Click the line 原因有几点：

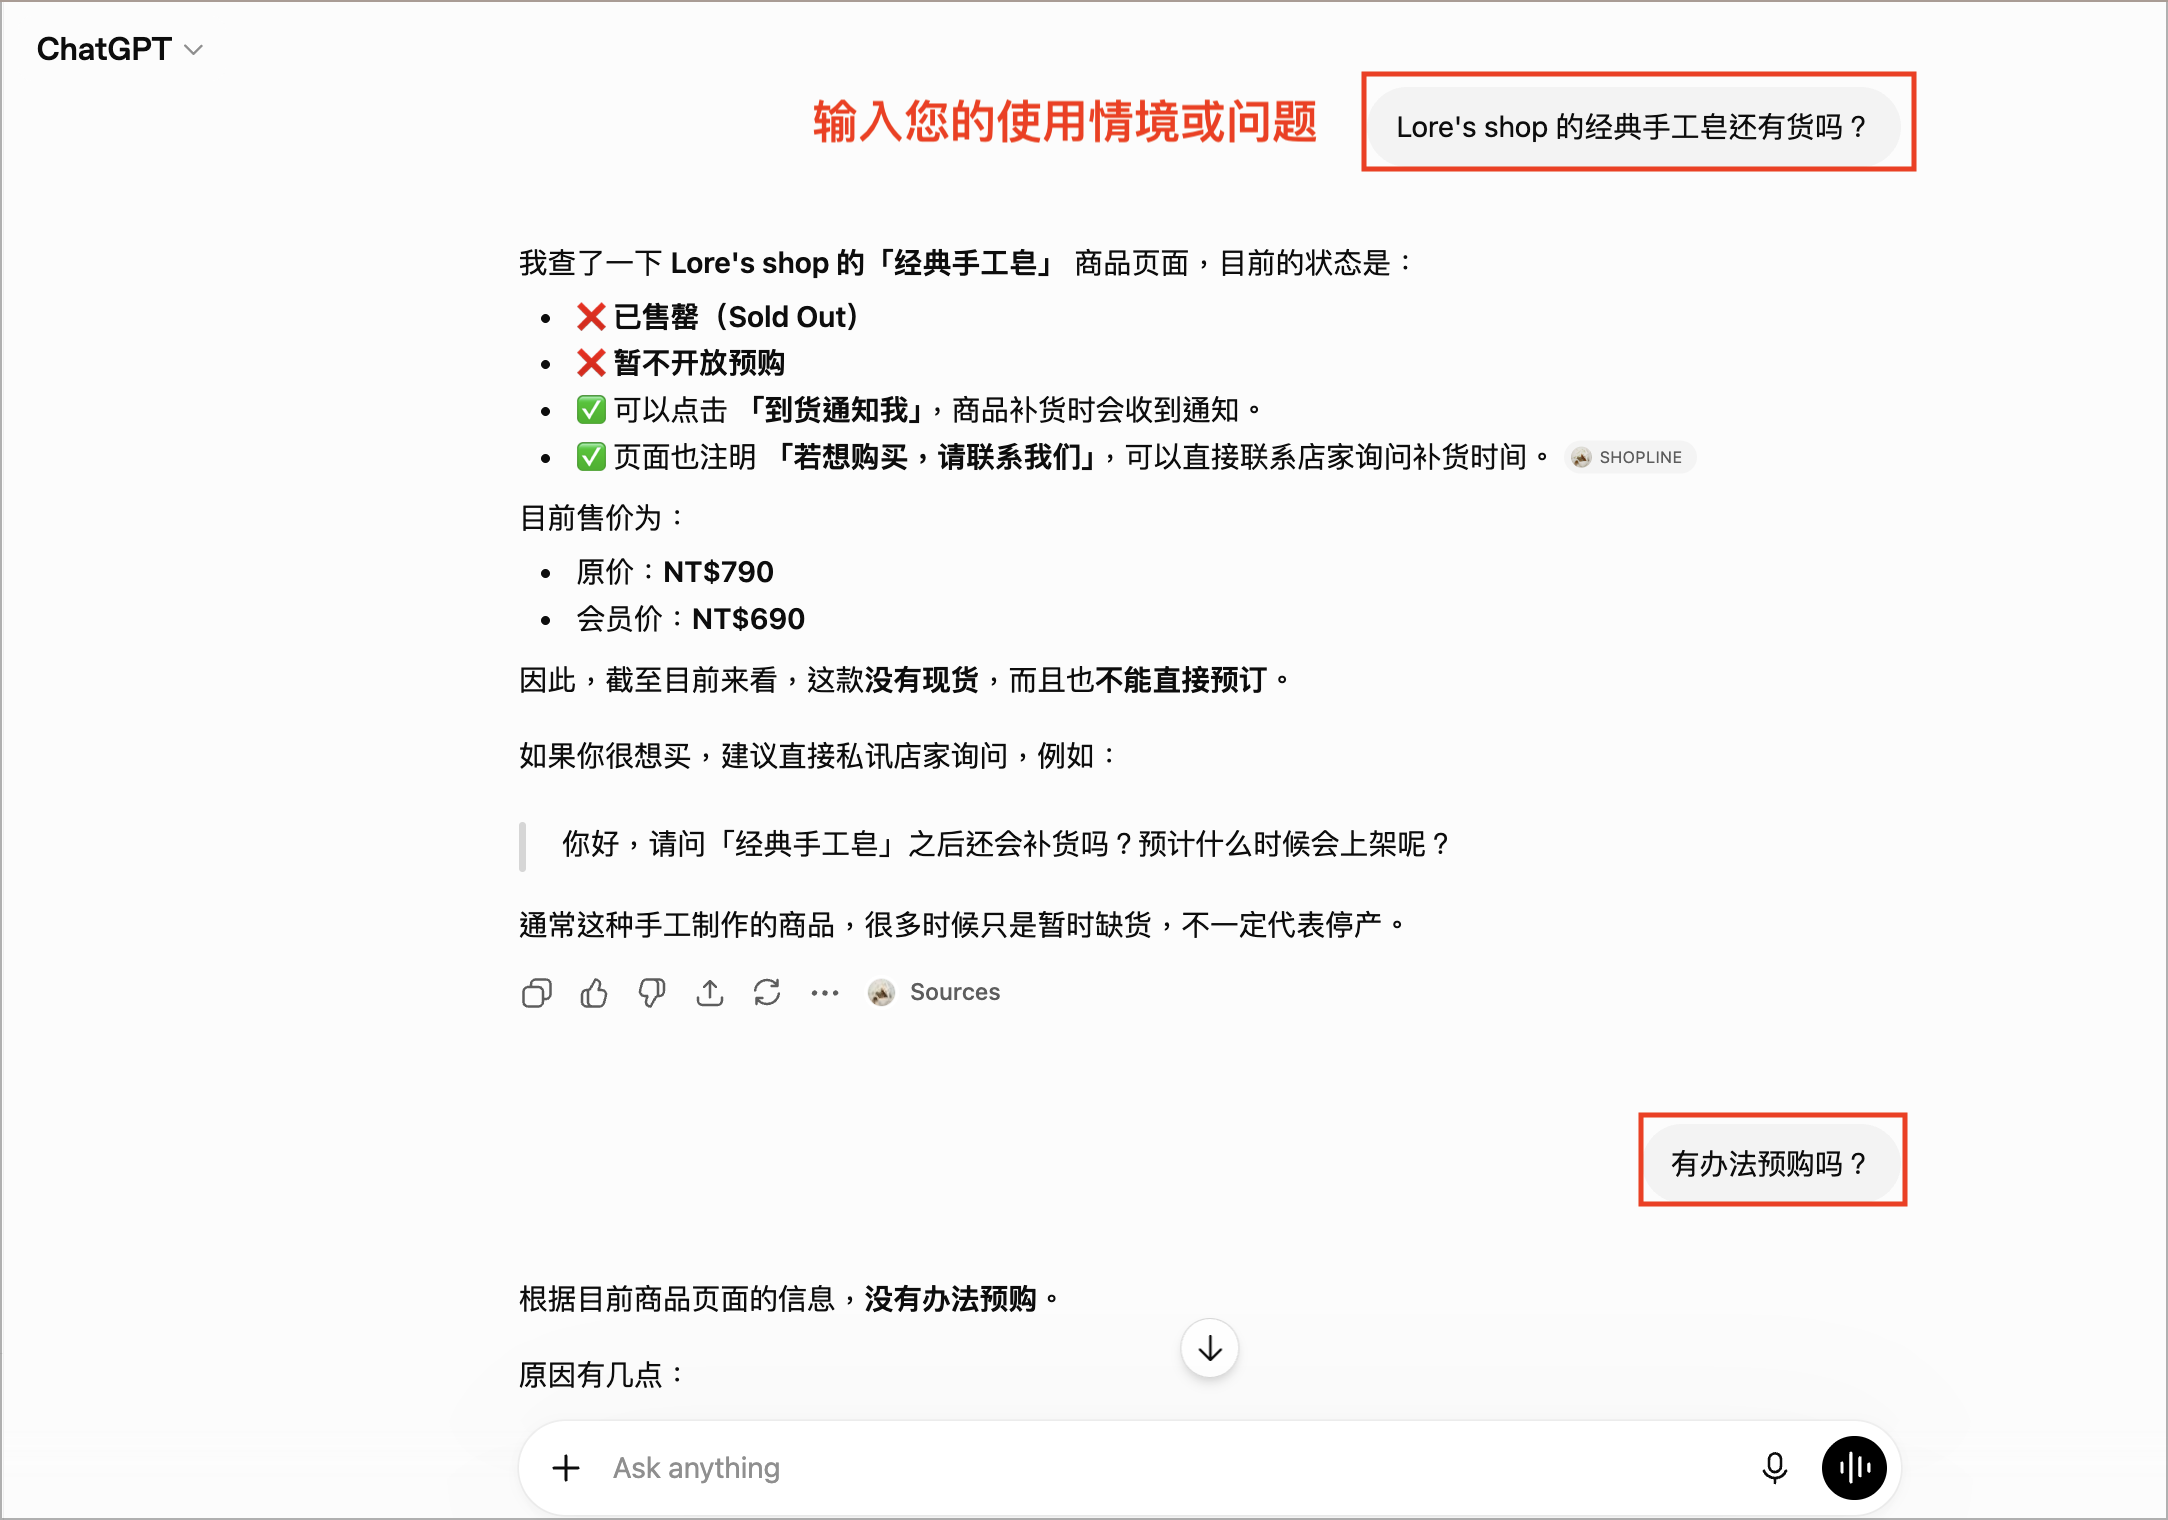pyautogui.click(x=603, y=1374)
